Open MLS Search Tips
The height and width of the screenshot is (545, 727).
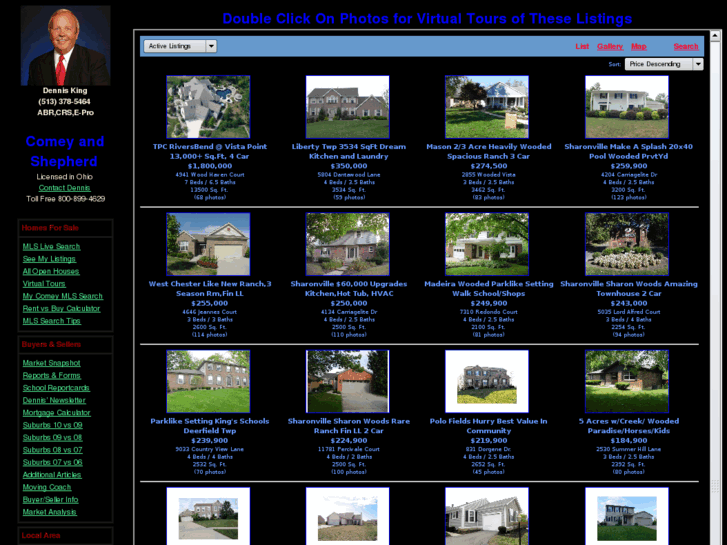(51, 321)
